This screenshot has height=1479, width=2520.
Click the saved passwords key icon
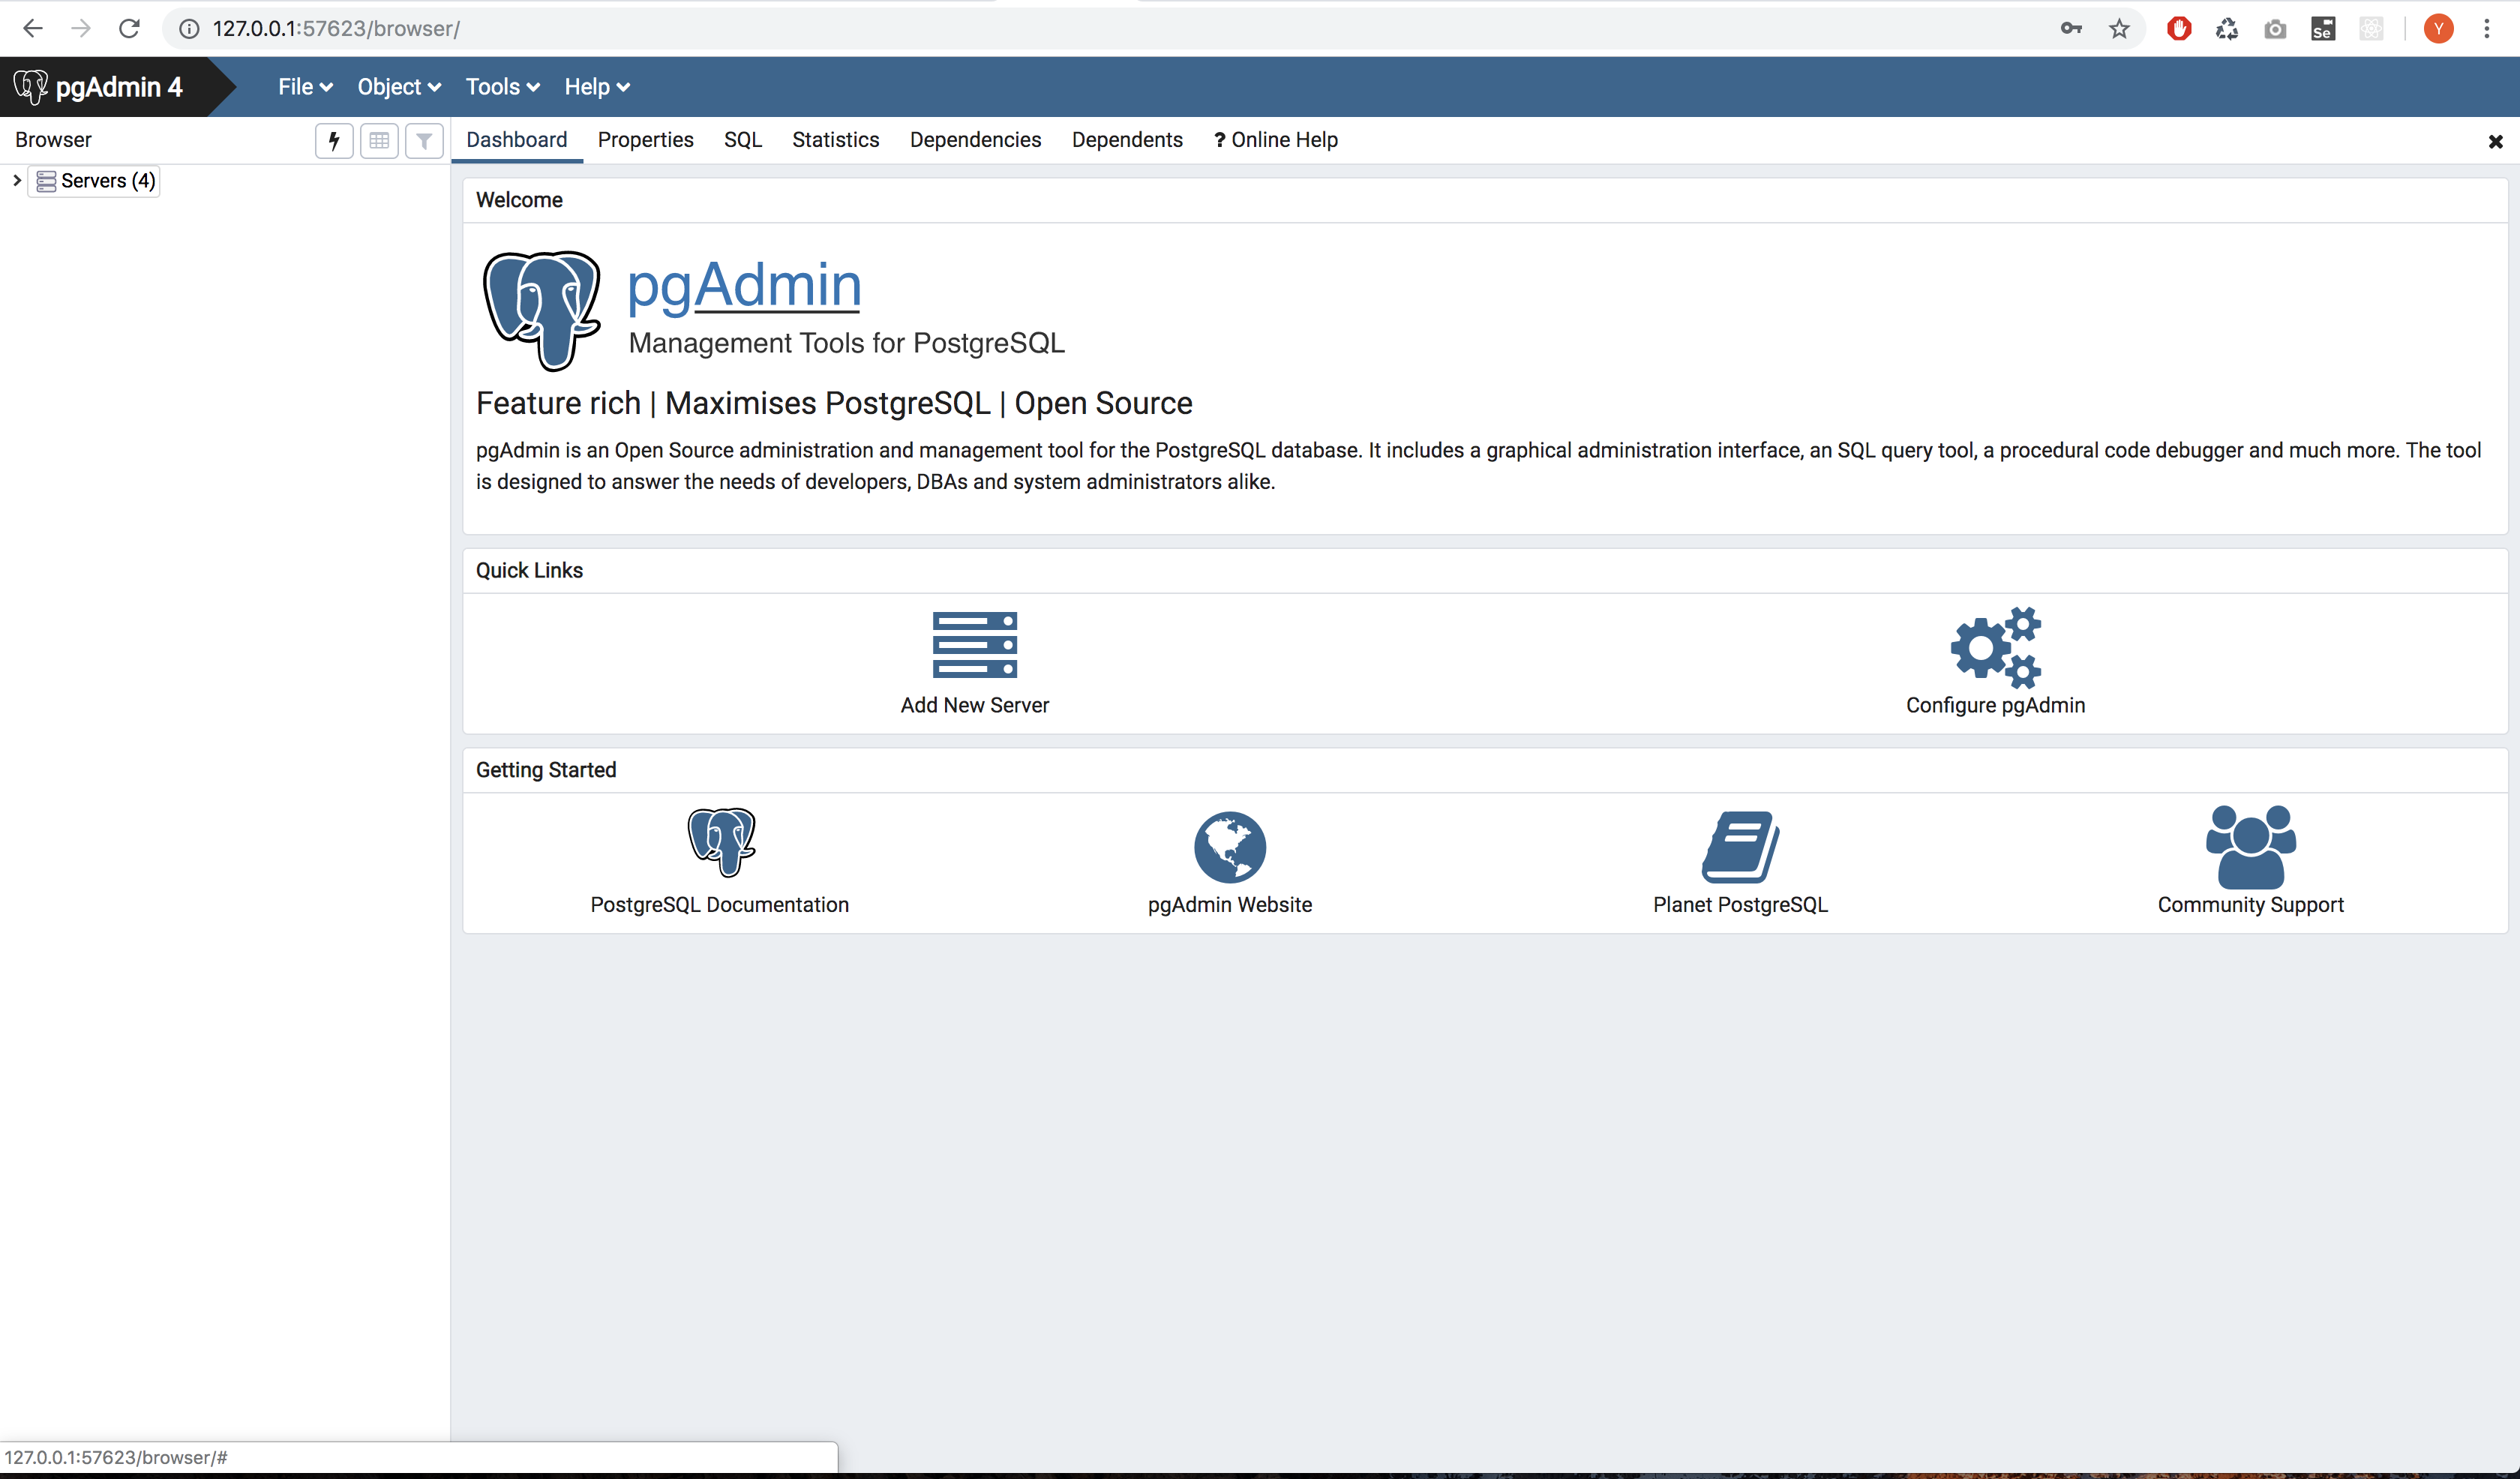[x=2071, y=29]
